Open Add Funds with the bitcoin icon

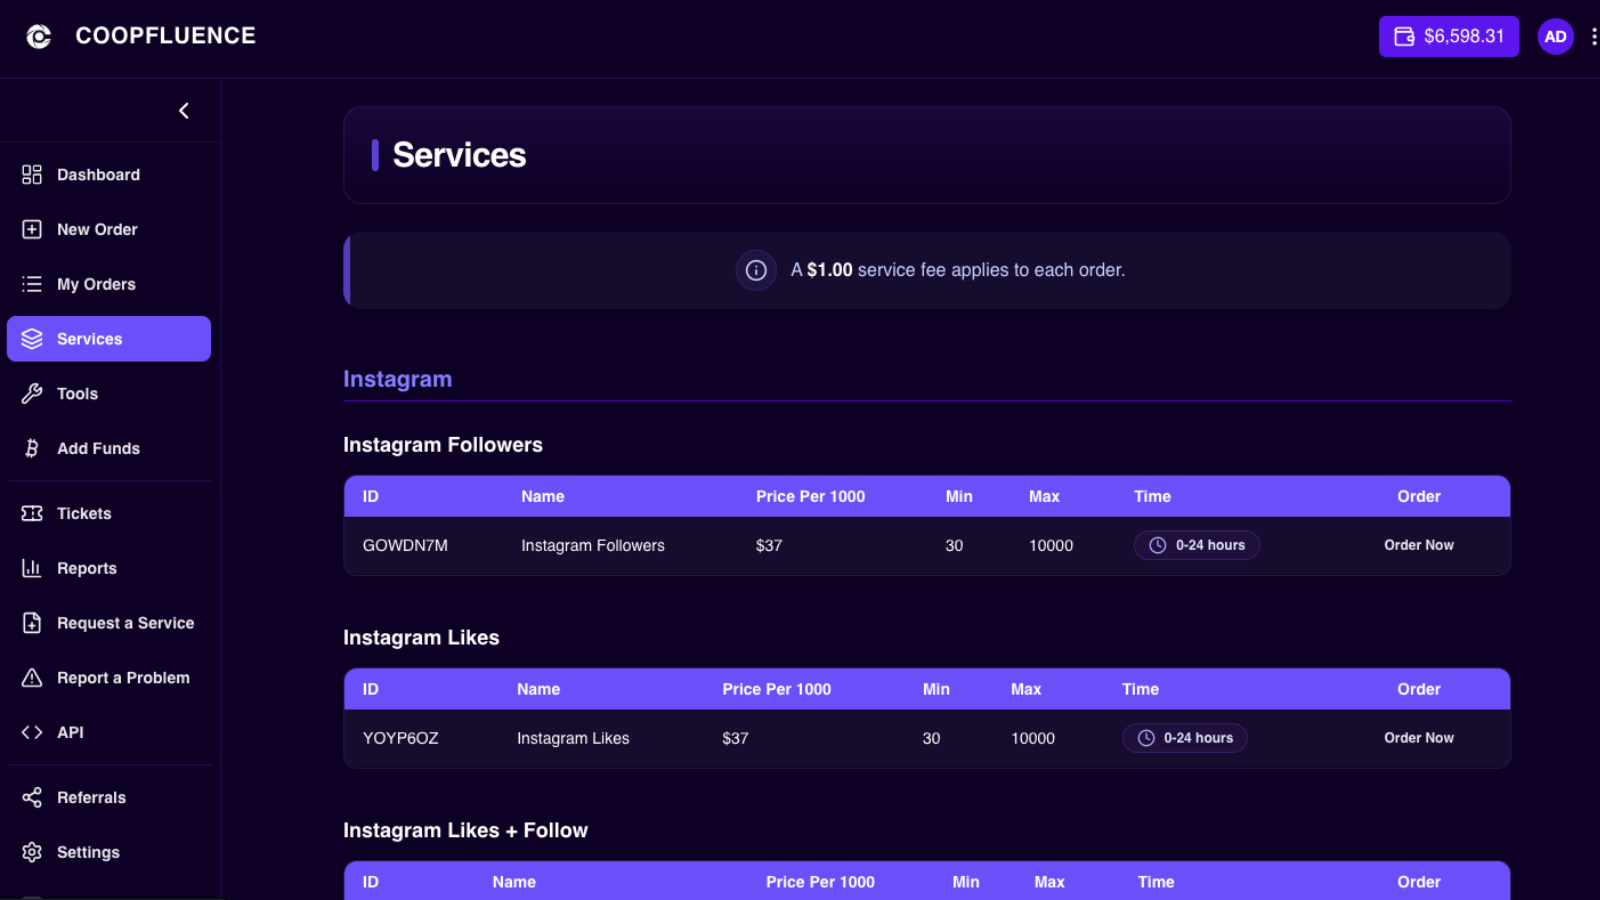tap(31, 448)
